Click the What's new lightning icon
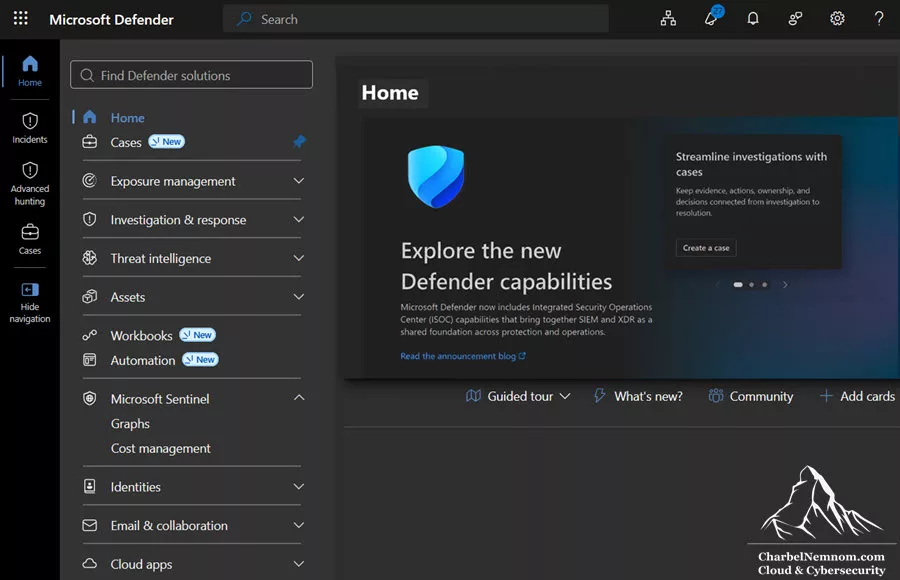 (x=599, y=396)
